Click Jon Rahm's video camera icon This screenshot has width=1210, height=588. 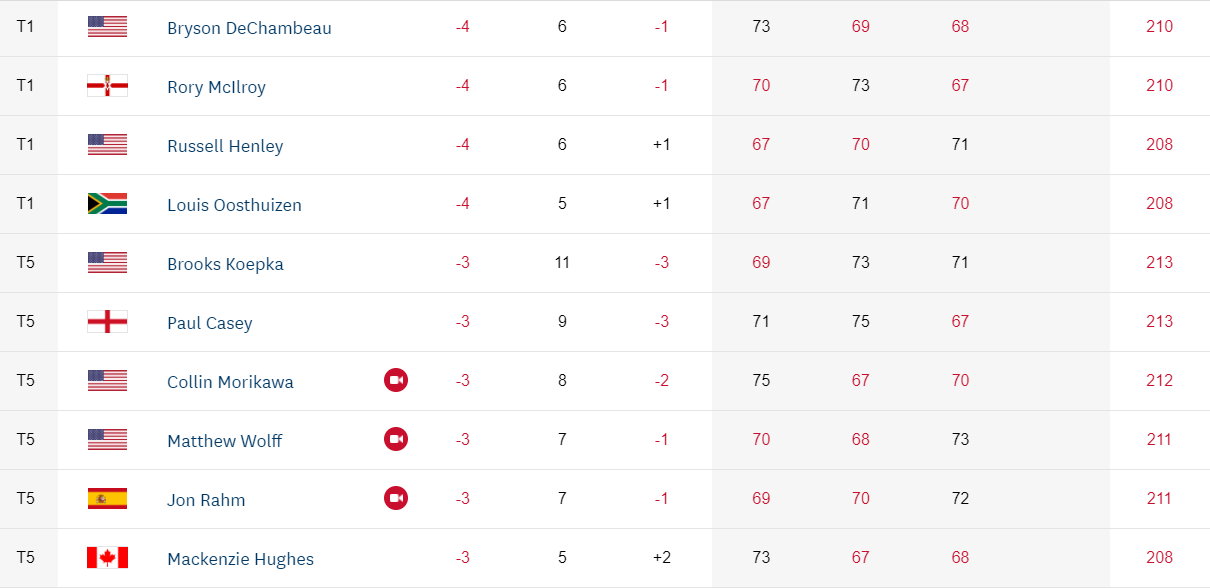point(396,498)
